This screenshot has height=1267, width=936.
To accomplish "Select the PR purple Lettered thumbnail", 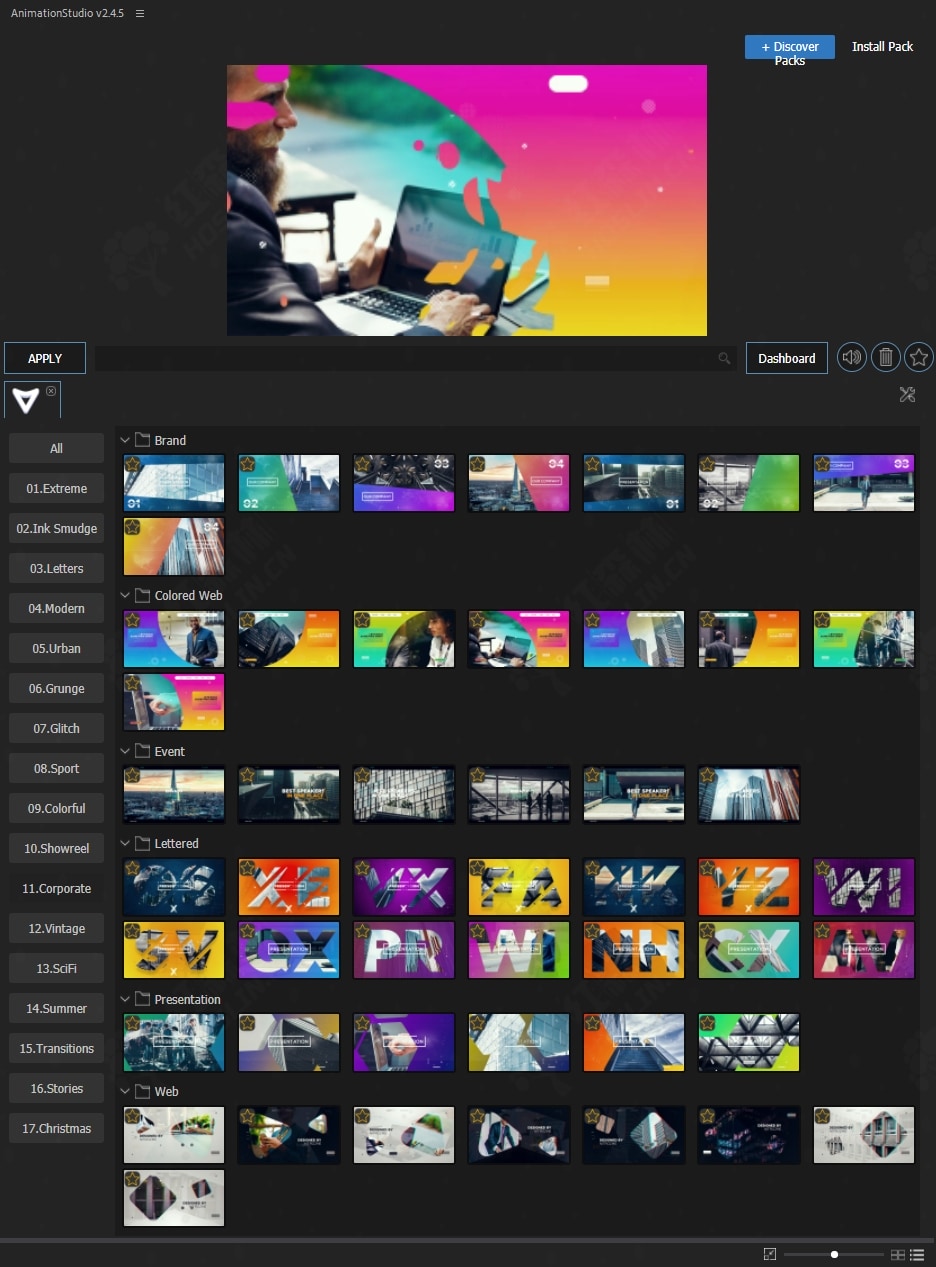I will [404, 950].
